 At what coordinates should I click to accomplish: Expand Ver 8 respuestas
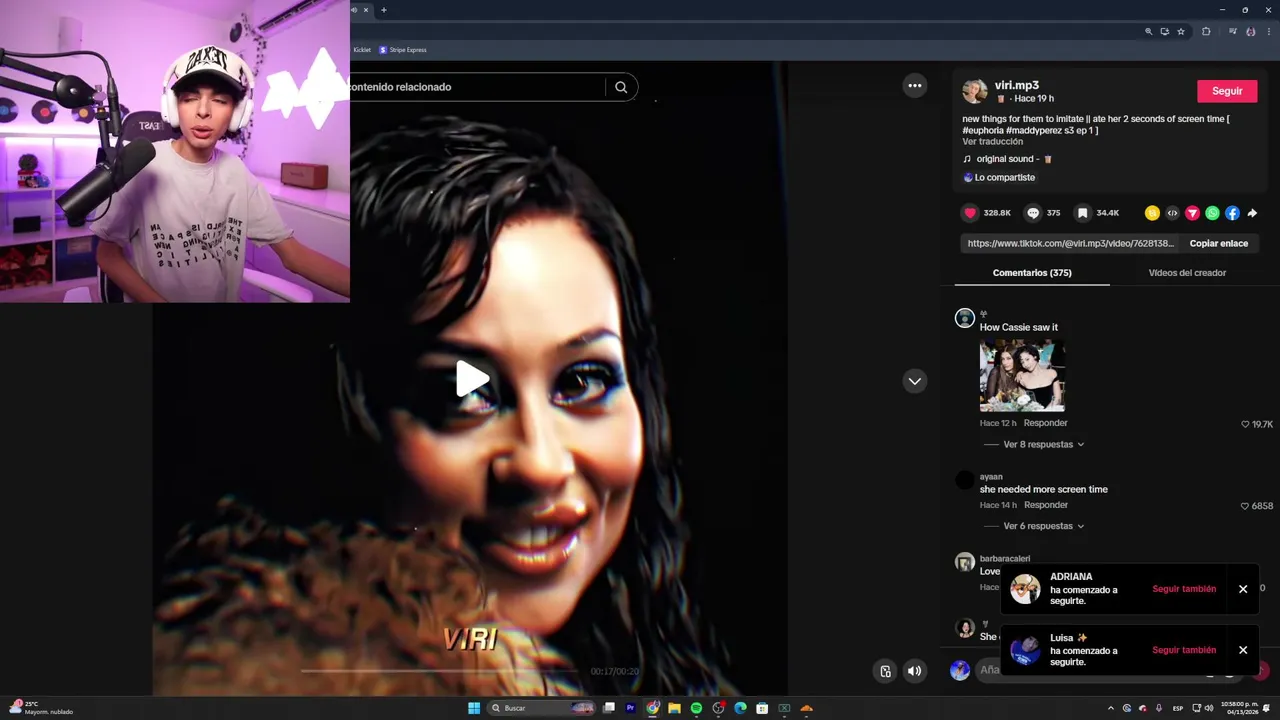tap(1043, 444)
